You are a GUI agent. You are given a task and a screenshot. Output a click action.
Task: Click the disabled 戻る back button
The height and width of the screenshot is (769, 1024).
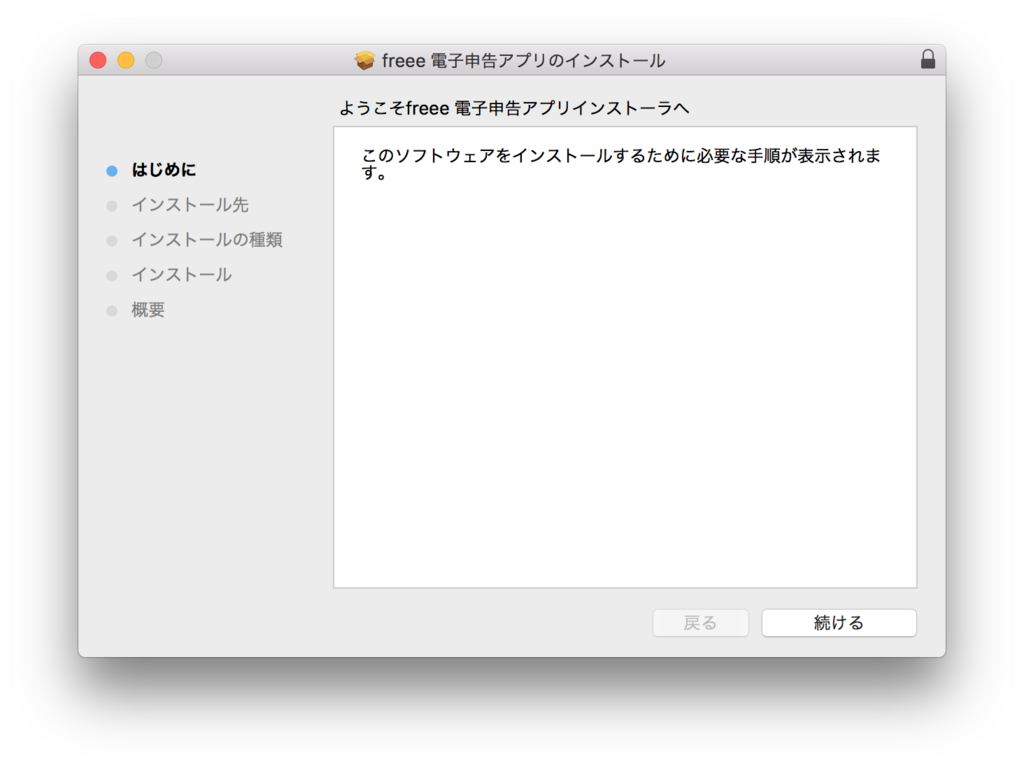tap(700, 623)
